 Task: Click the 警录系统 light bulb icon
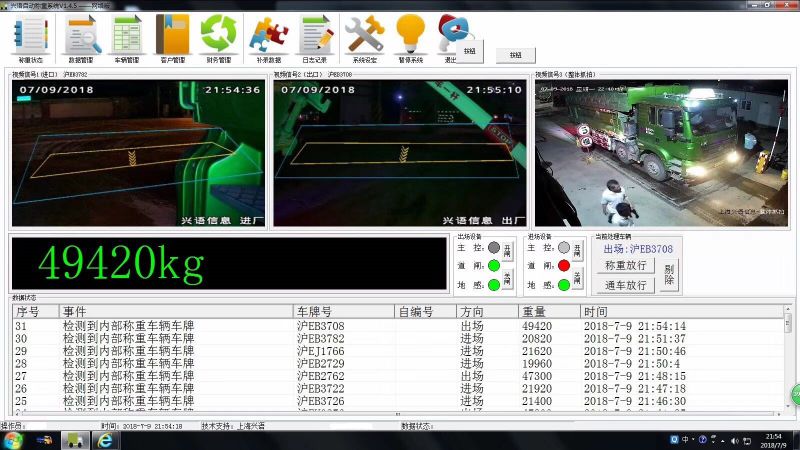point(411,37)
